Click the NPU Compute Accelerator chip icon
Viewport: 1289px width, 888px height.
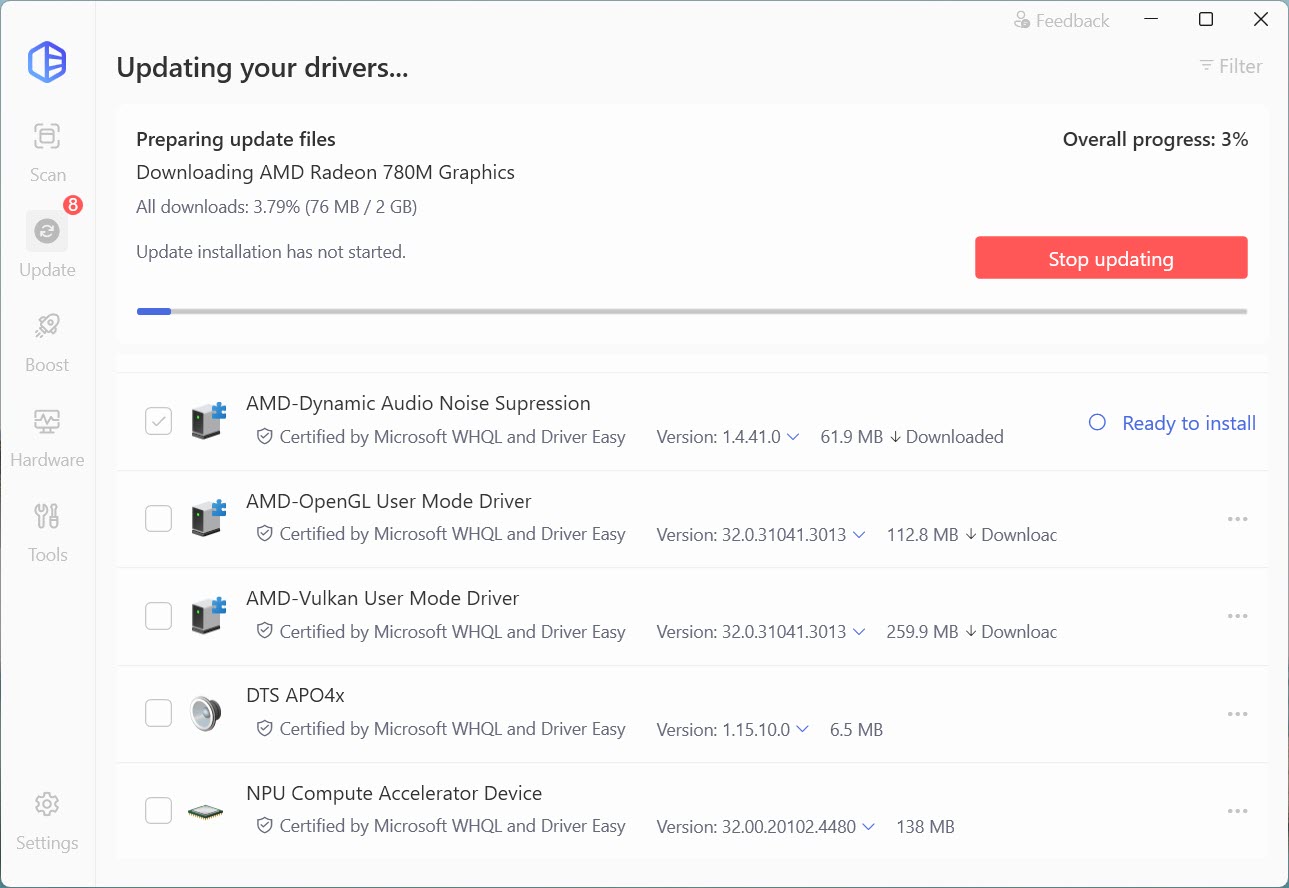206,810
